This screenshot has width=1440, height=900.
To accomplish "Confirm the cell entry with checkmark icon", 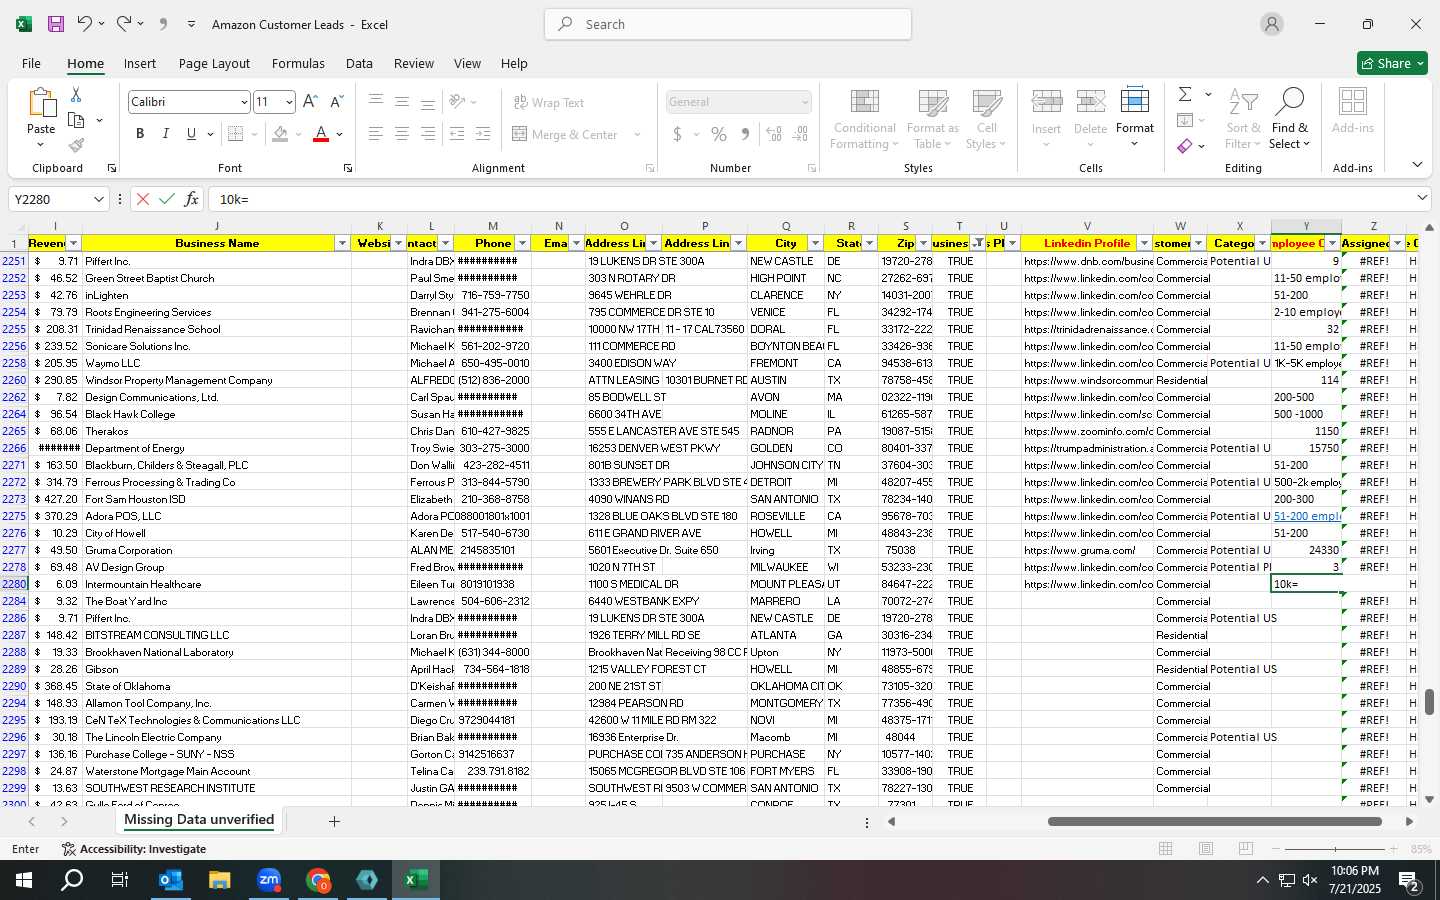I will tap(167, 199).
